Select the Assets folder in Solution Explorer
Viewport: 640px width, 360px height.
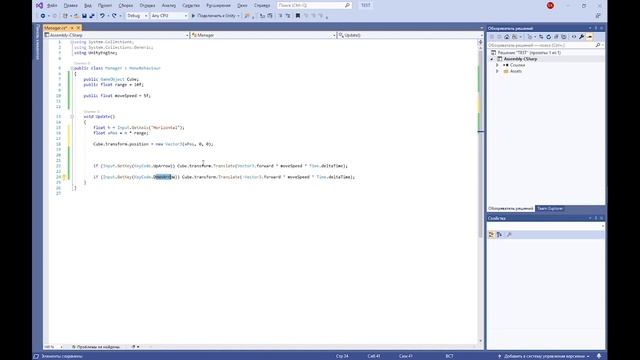click(516, 71)
